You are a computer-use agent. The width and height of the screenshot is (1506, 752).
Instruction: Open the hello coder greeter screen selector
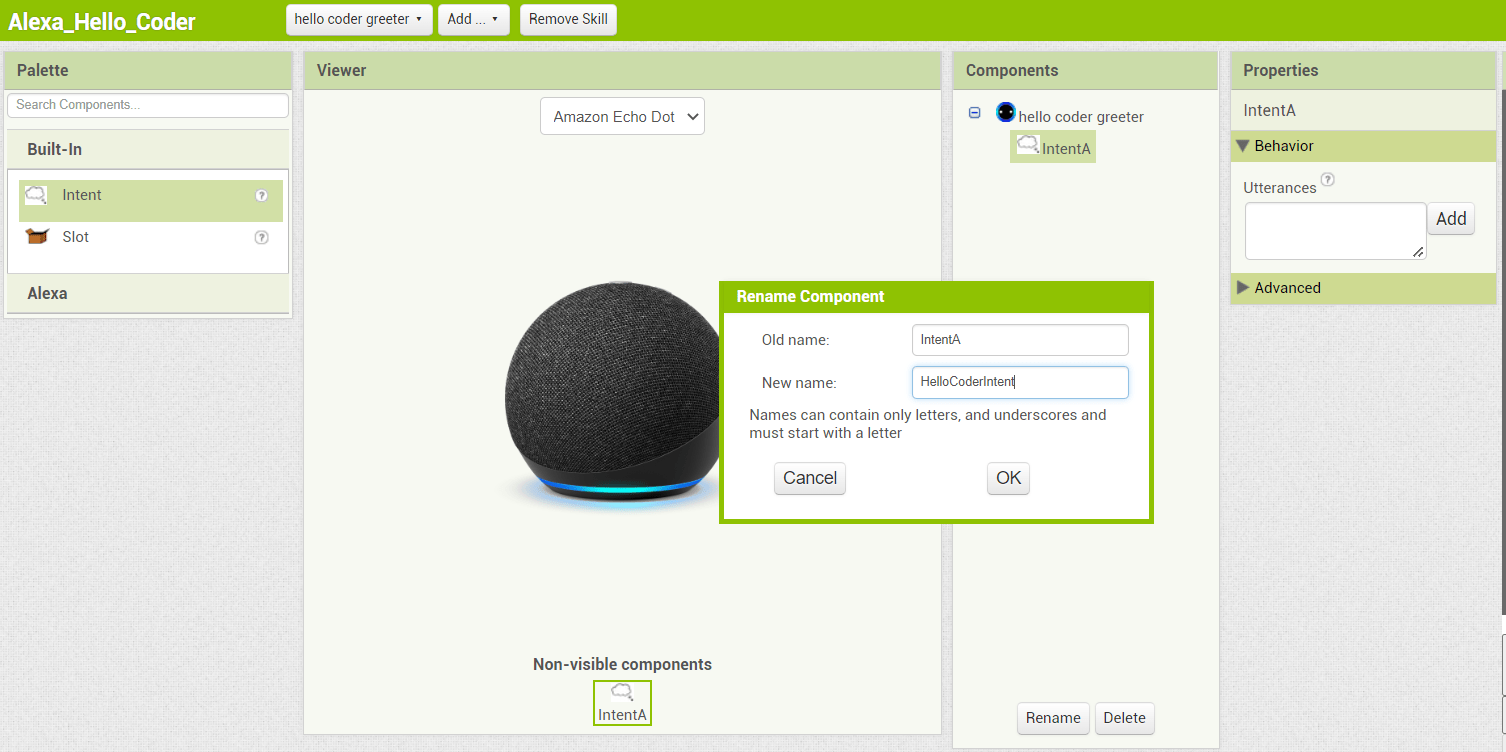point(358,19)
